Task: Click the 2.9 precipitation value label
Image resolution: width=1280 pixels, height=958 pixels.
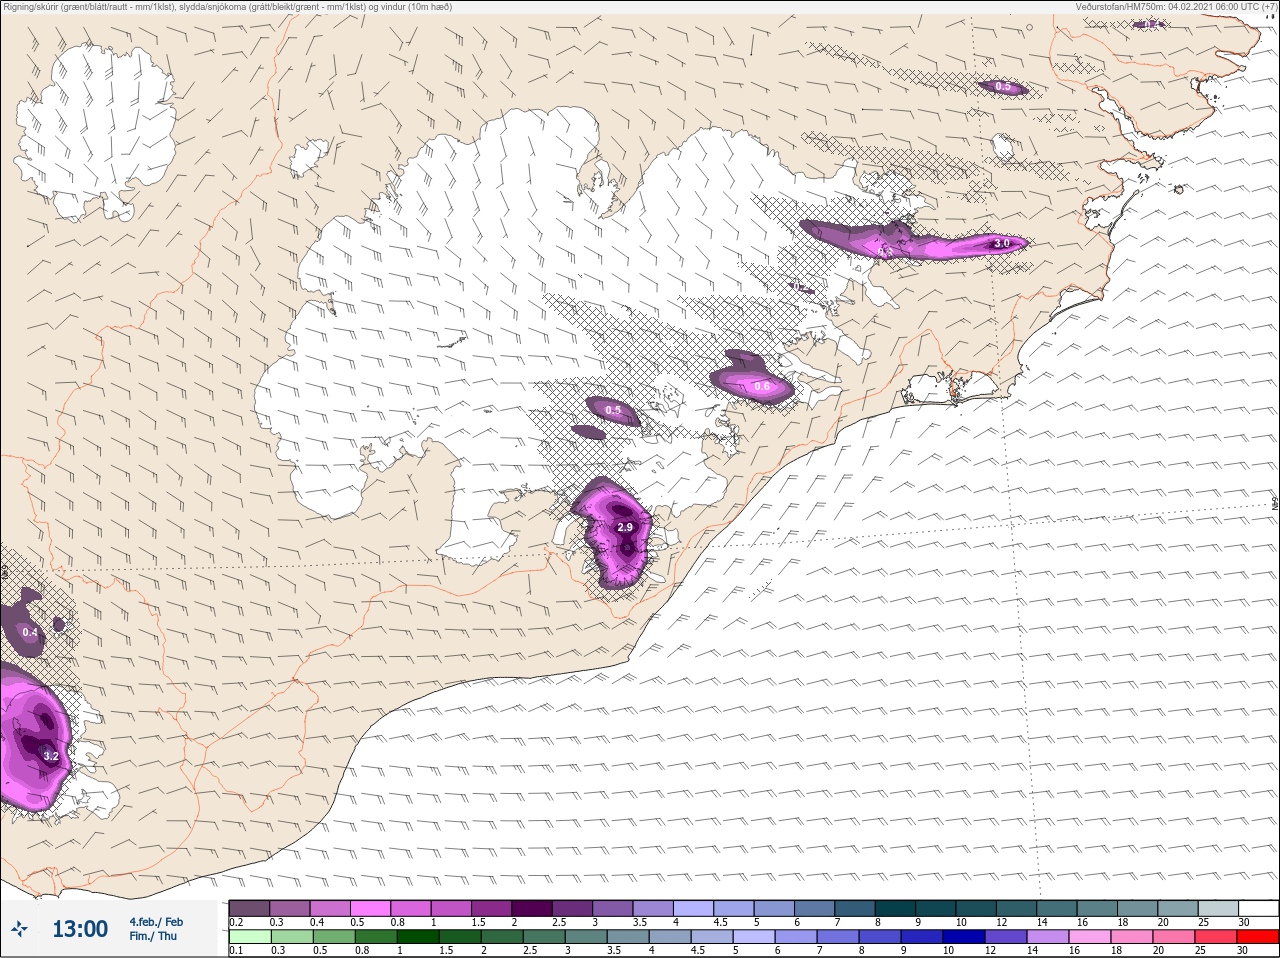Action: (x=625, y=527)
